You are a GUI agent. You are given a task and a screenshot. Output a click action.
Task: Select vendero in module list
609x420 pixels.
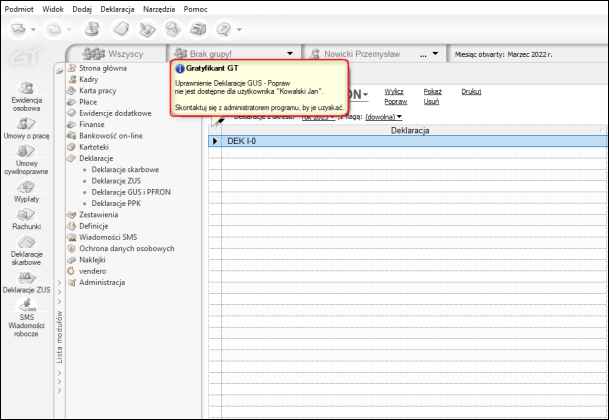click(87, 271)
